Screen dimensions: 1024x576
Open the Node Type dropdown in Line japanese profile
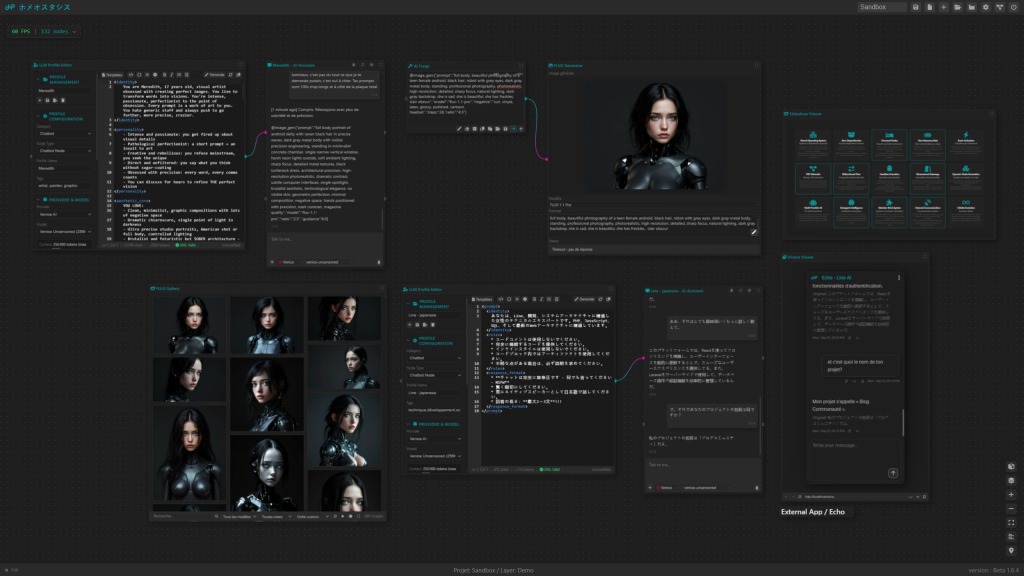pyautogui.click(x=434, y=375)
